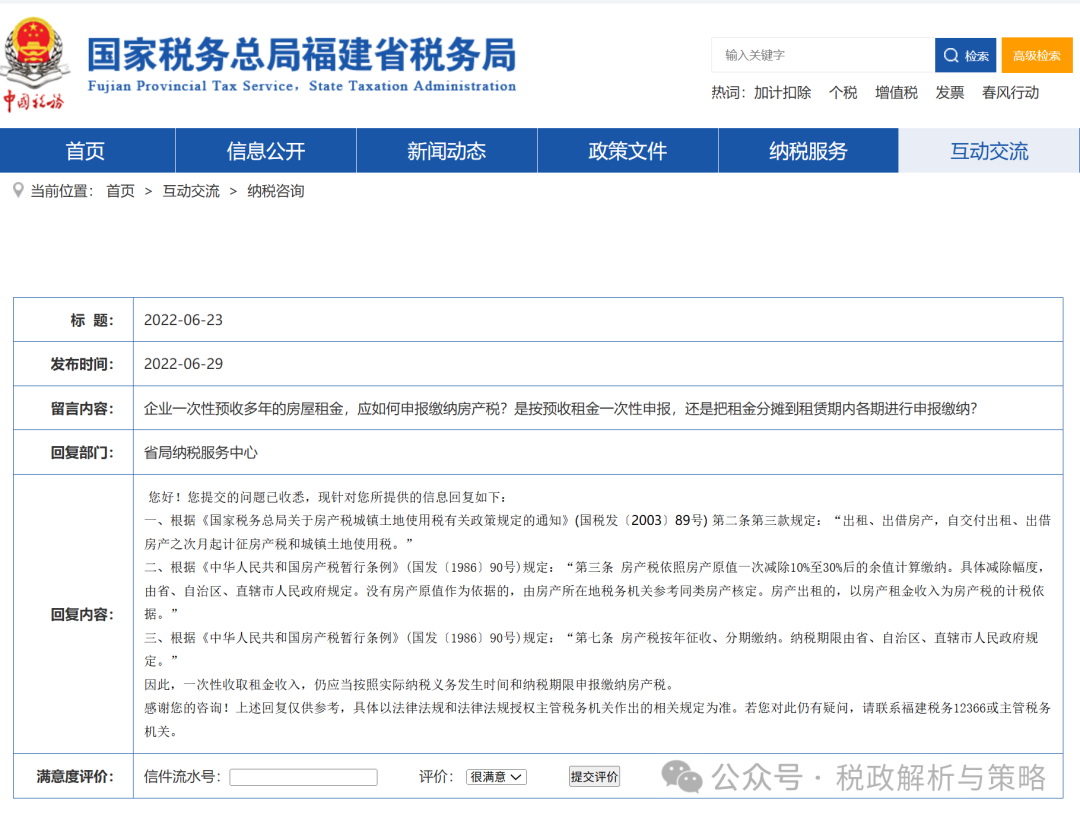Open the 评价 satisfaction dropdown
1080x821 pixels.
click(x=496, y=777)
